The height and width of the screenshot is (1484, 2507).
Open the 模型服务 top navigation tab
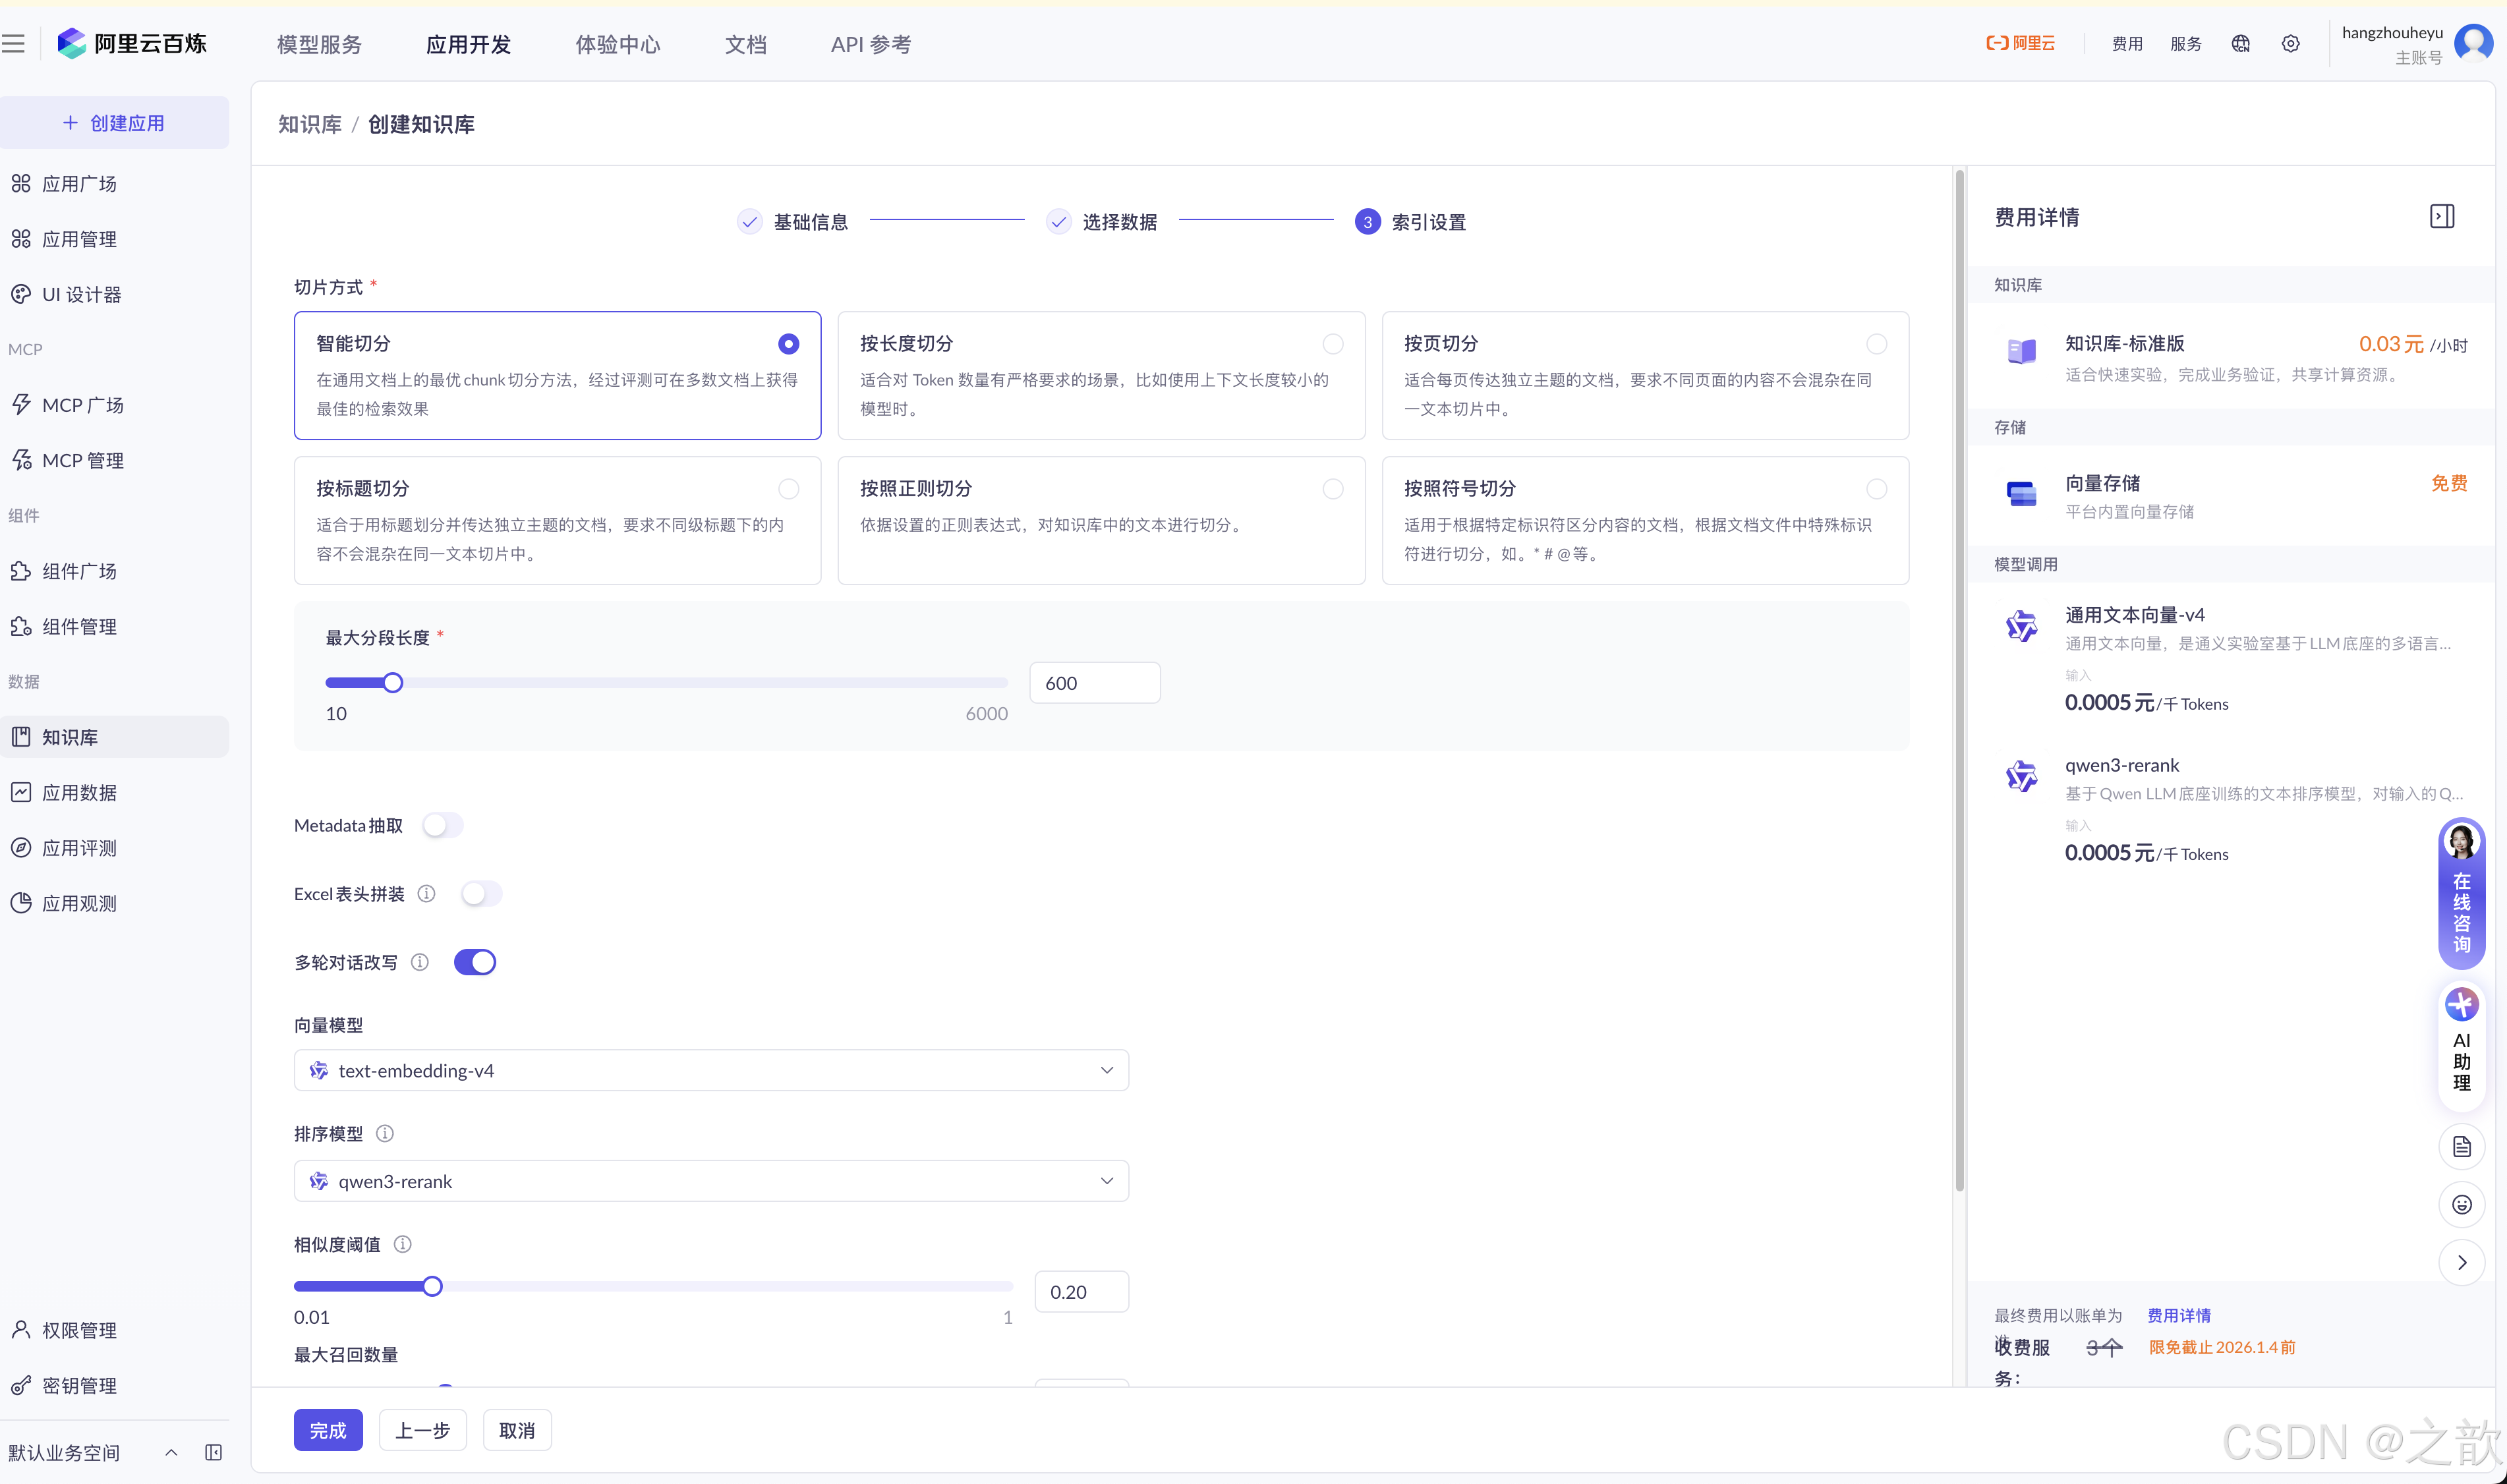click(x=319, y=44)
